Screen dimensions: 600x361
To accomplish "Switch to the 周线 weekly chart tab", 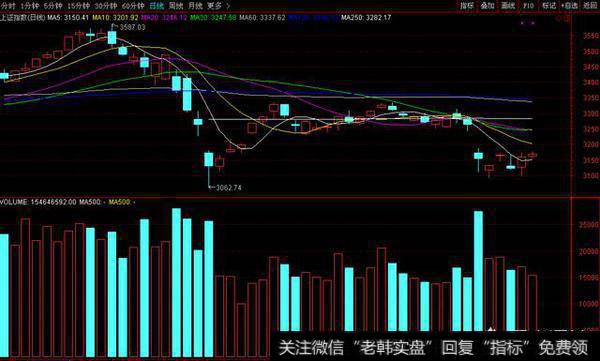I will click(x=176, y=6).
